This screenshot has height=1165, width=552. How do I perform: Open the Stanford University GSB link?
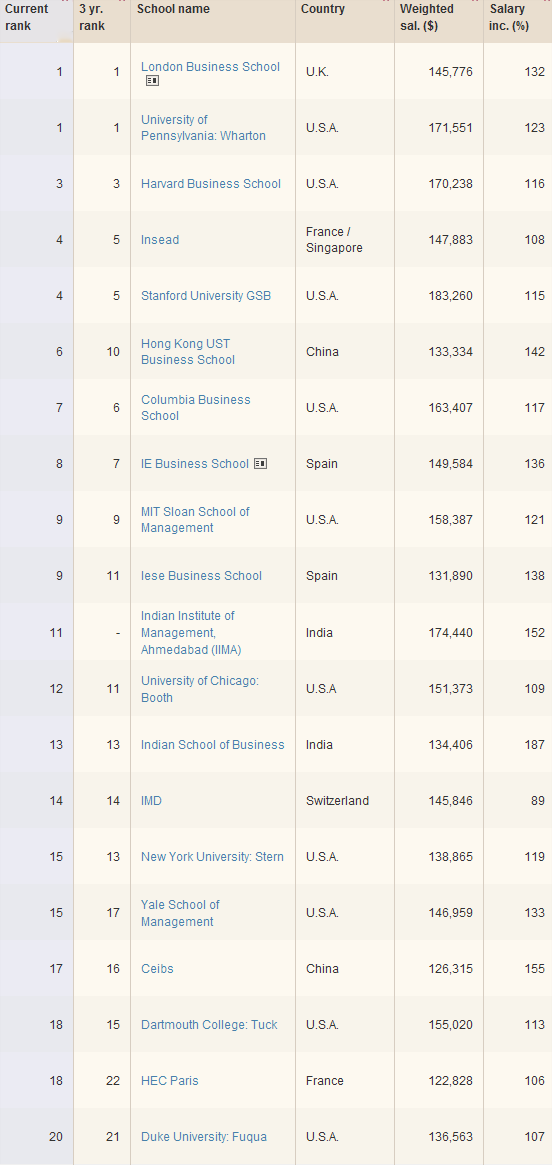pyautogui.click(x=206, y=296)
